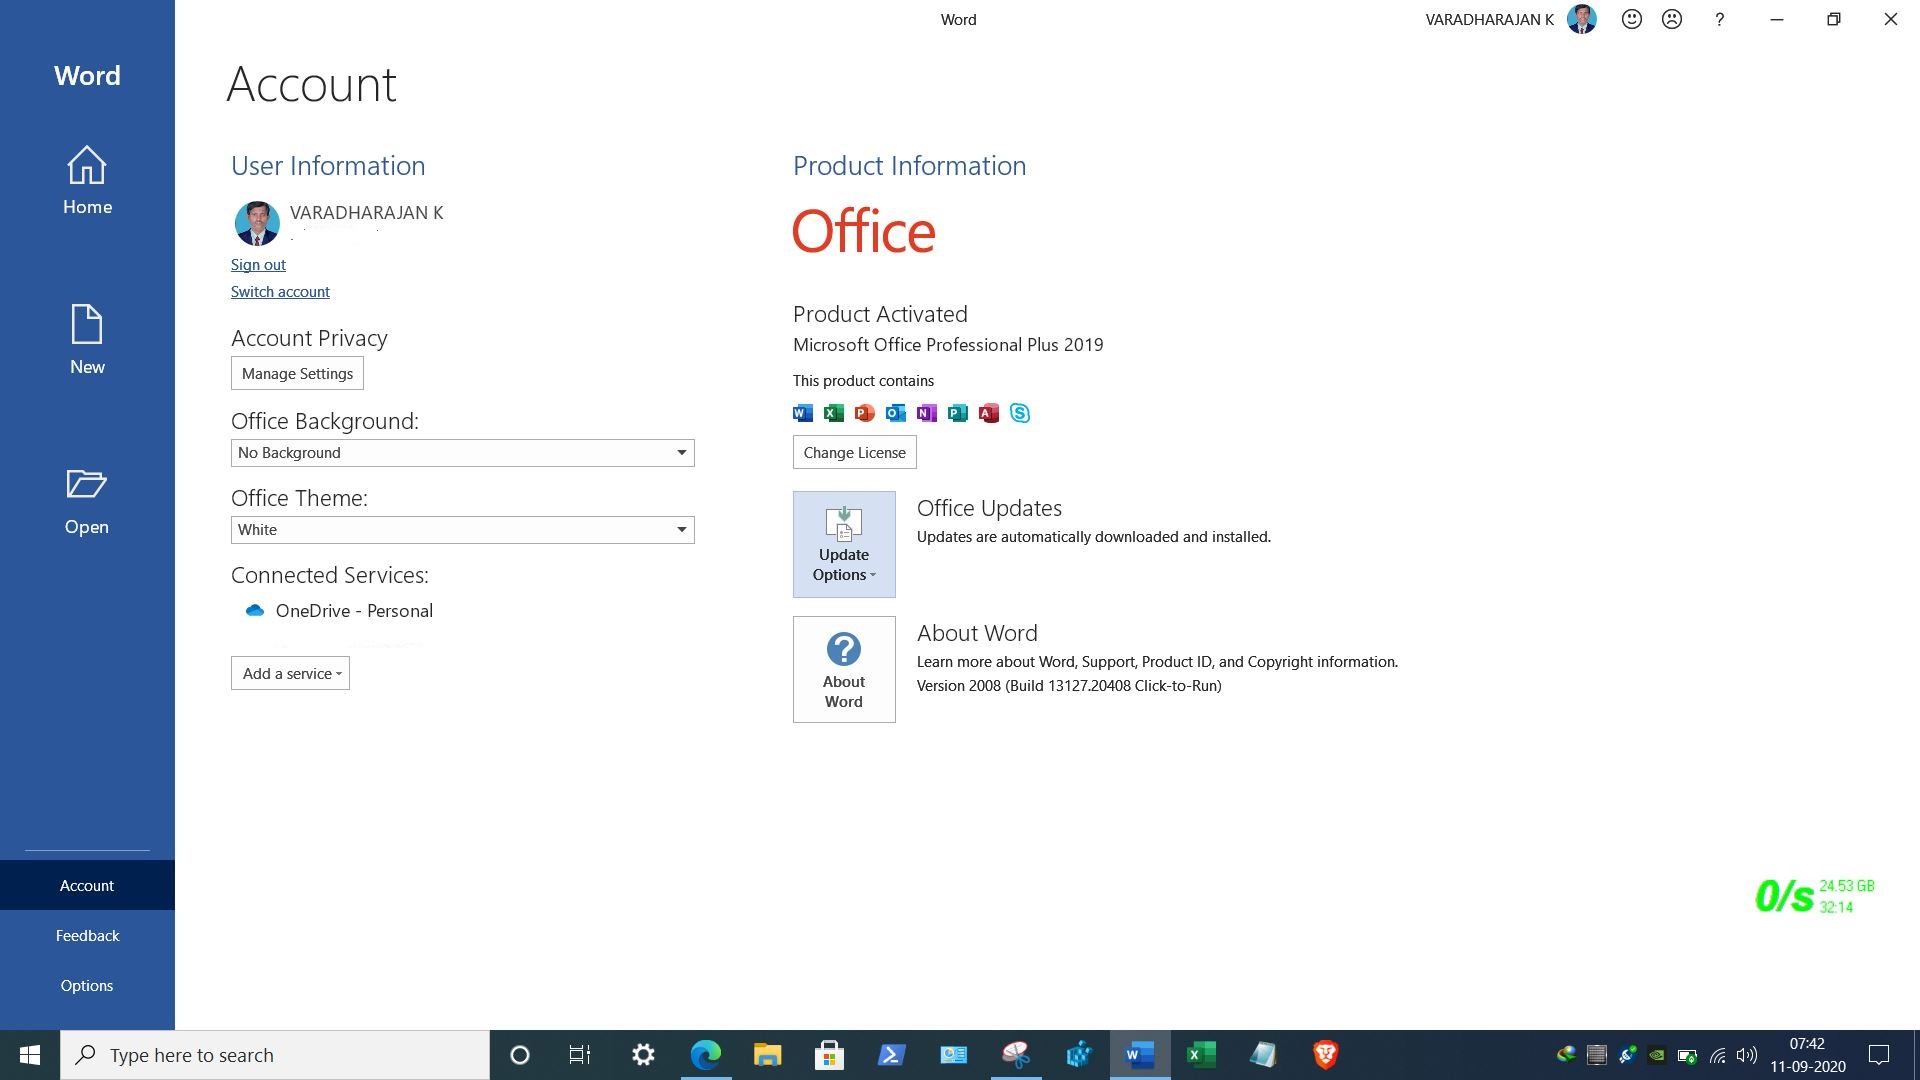
Task: Click Change License button
Action: point(854,453)
